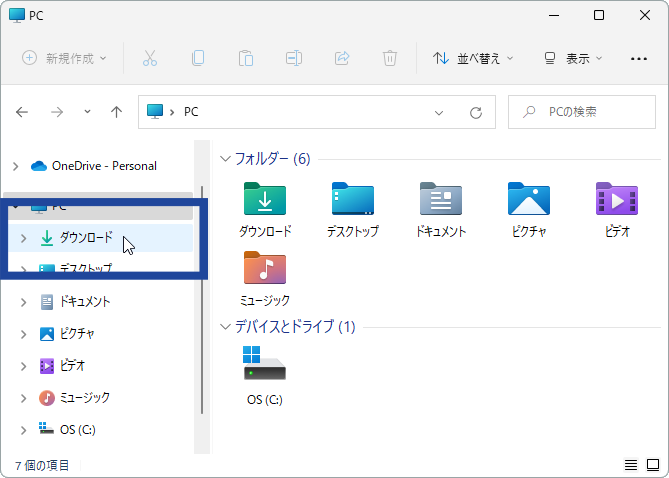
Task: Switch to large thumbnails view in status bar
Action: [652, 465]
